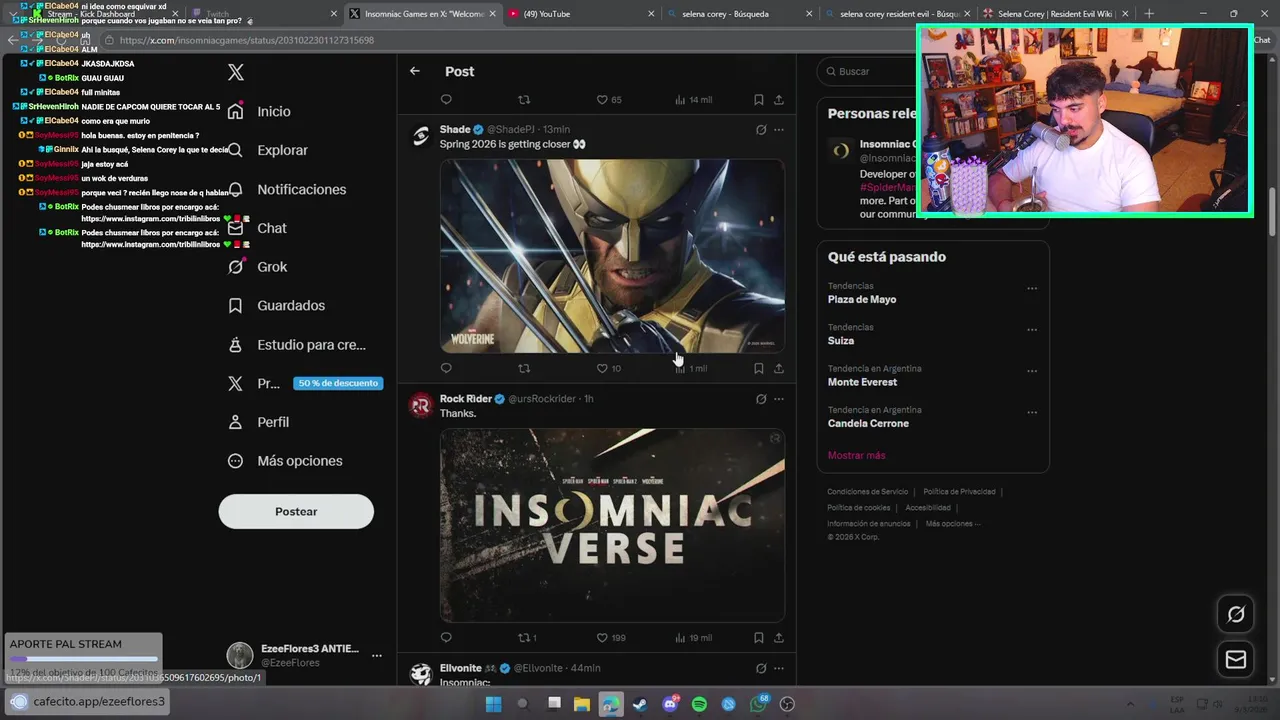The height and width of the screenshot is (720, 1280).
Task: Open the floating Grok button
Action: 1236,614
